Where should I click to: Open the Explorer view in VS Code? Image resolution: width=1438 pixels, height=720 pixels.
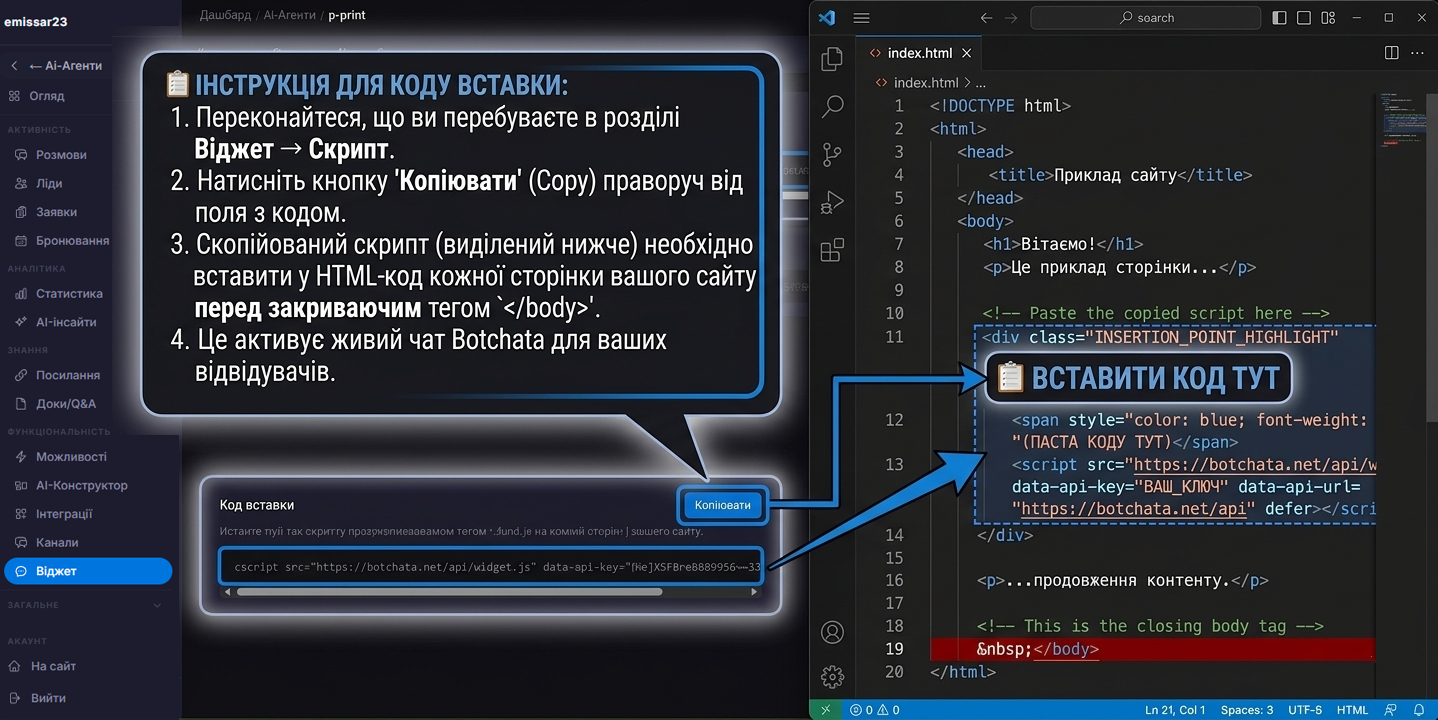pos(832,59)
